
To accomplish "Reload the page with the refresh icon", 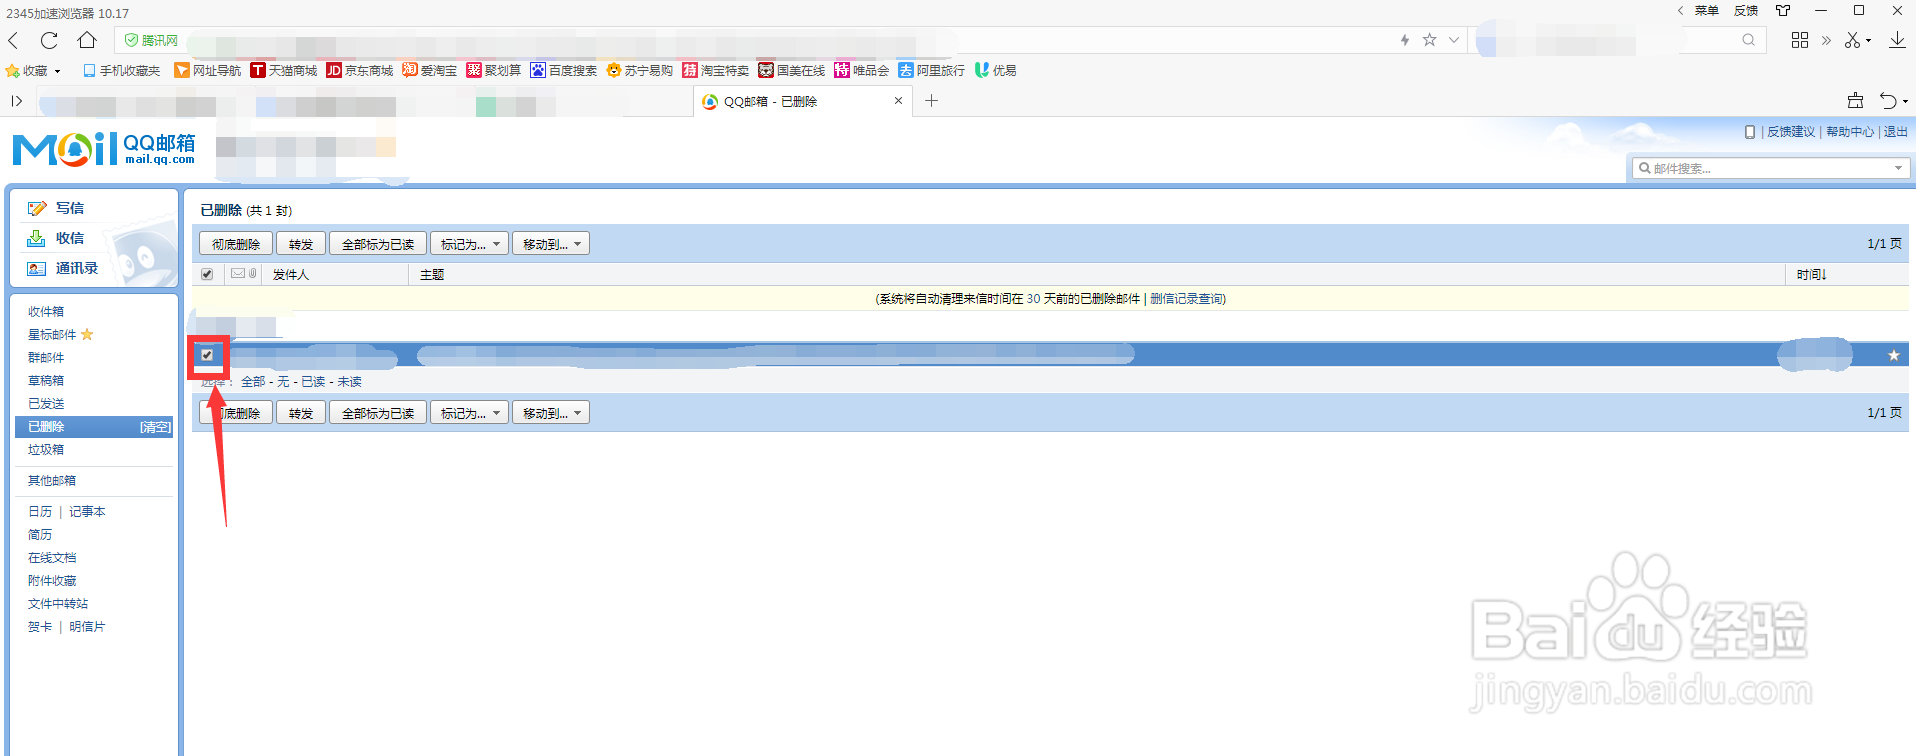I will (x=49, y=40).
